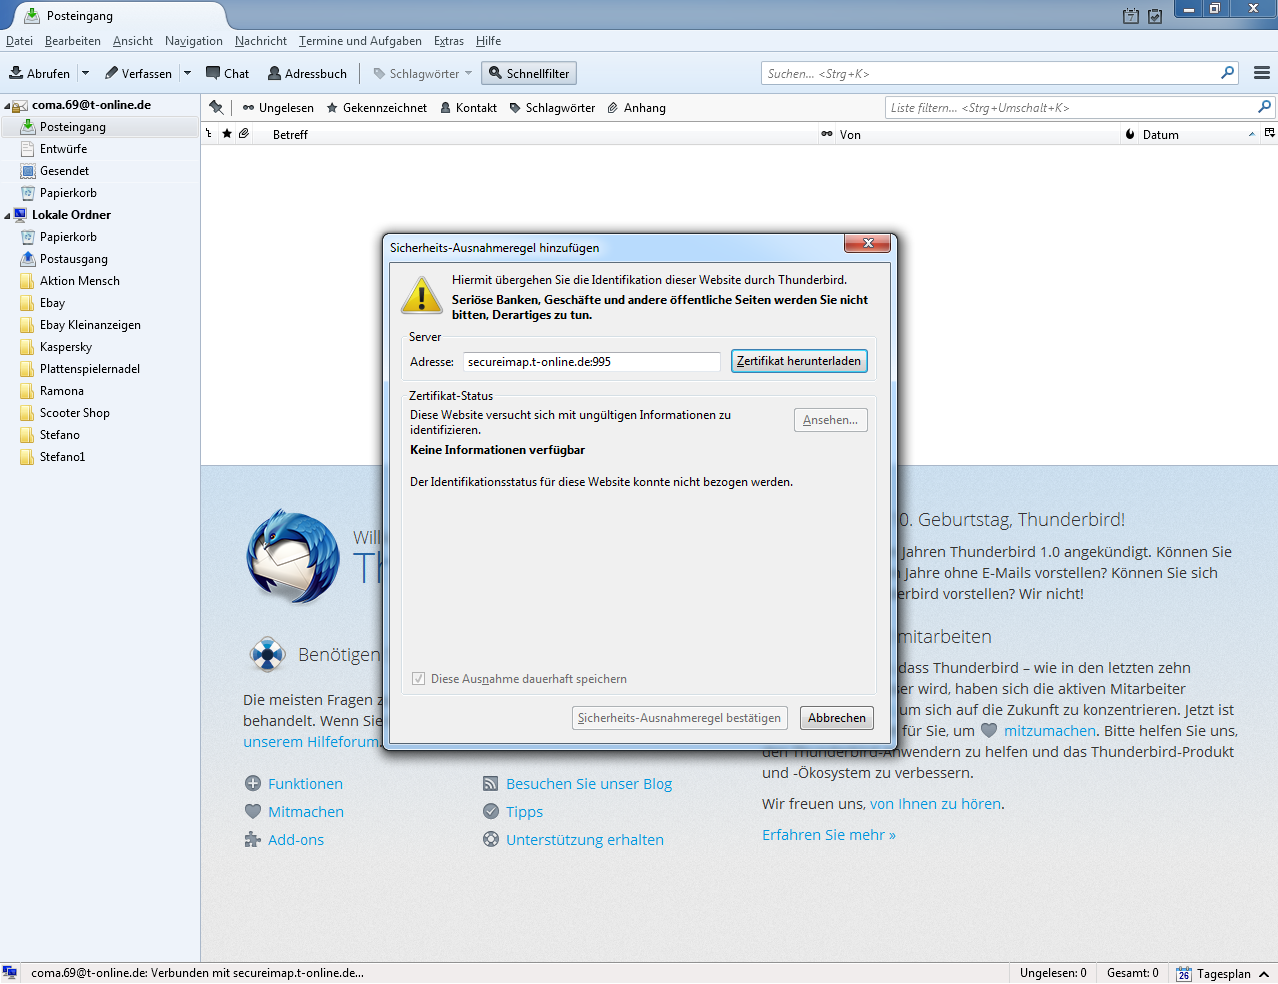Open the Erfahren Sie mehr link
1278x984 pixels.
point(829,835)
